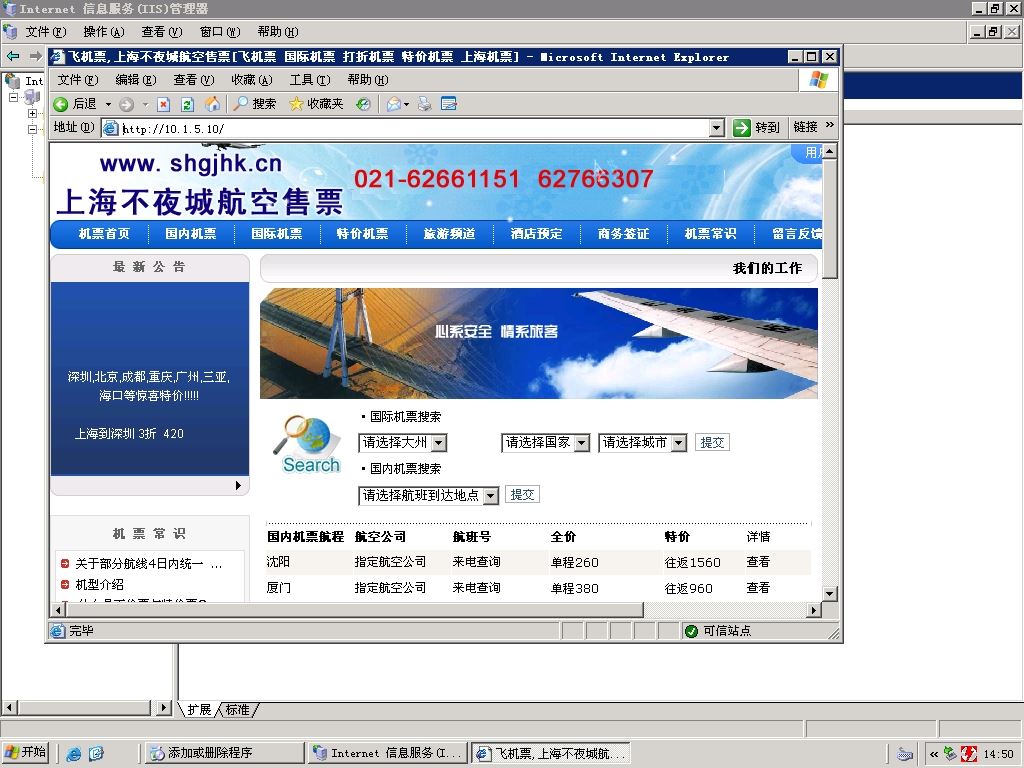Switch to 添加或删除程序 taskbar button
This screenshot has height=768, width=1024.
(x=223, y=754)
